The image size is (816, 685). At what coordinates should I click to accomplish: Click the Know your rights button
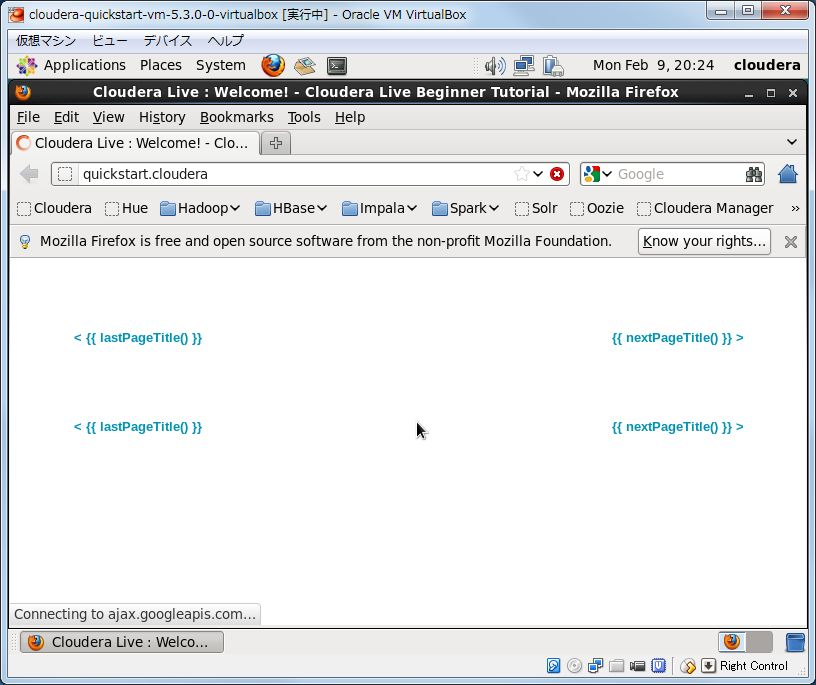click(x=704, y=242)
